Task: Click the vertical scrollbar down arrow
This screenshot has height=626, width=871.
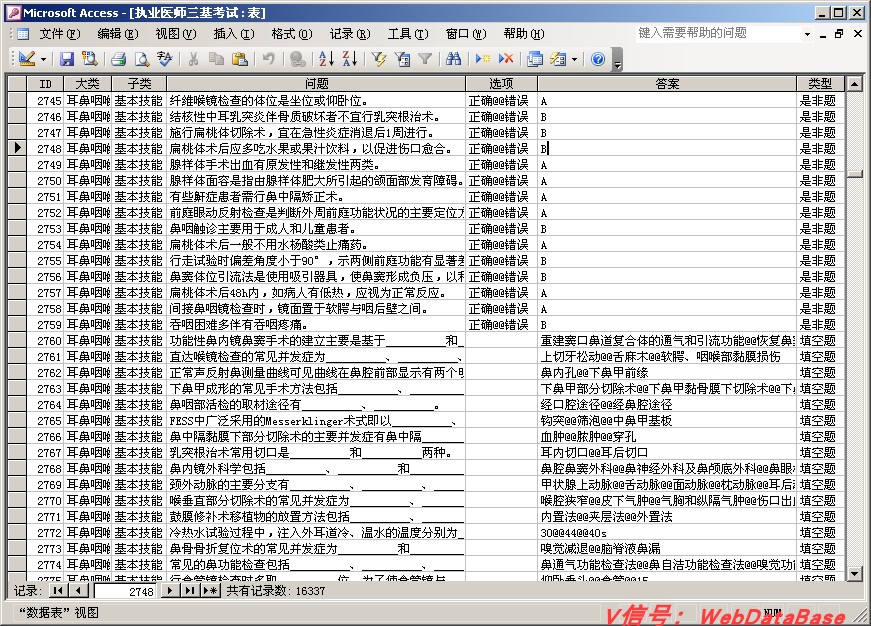Action: click(x=854, y=573)
